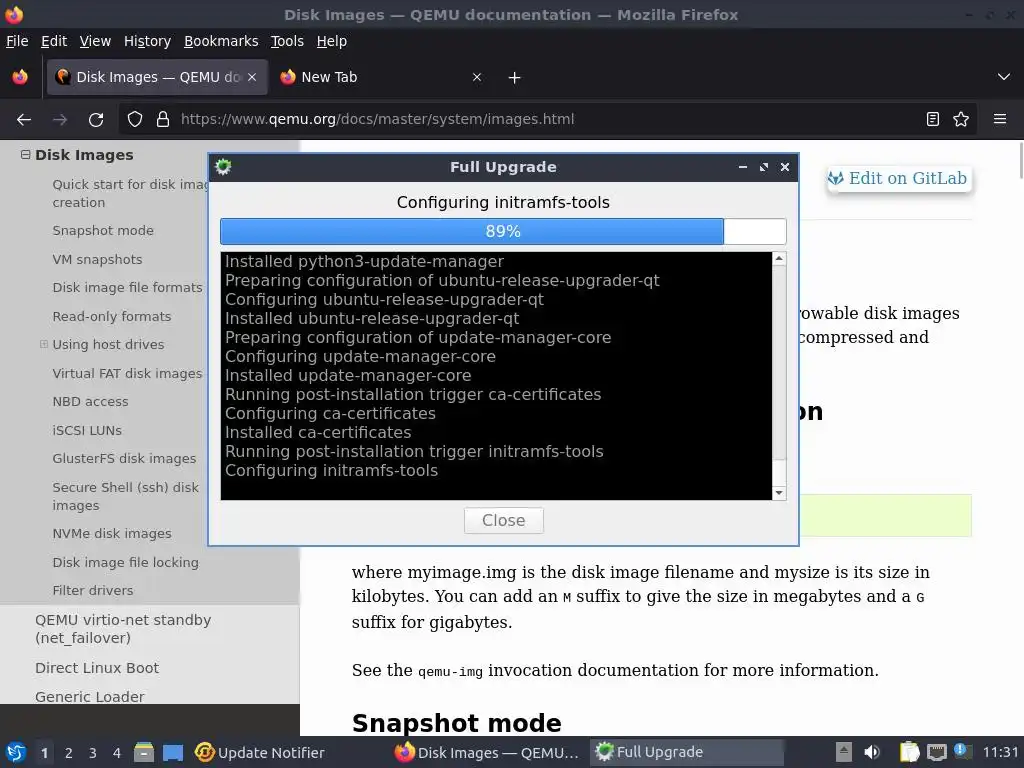Switch to virtual desktop 4
The width and height of the screenshot is (1024, 768).
(x=117, y=753)
